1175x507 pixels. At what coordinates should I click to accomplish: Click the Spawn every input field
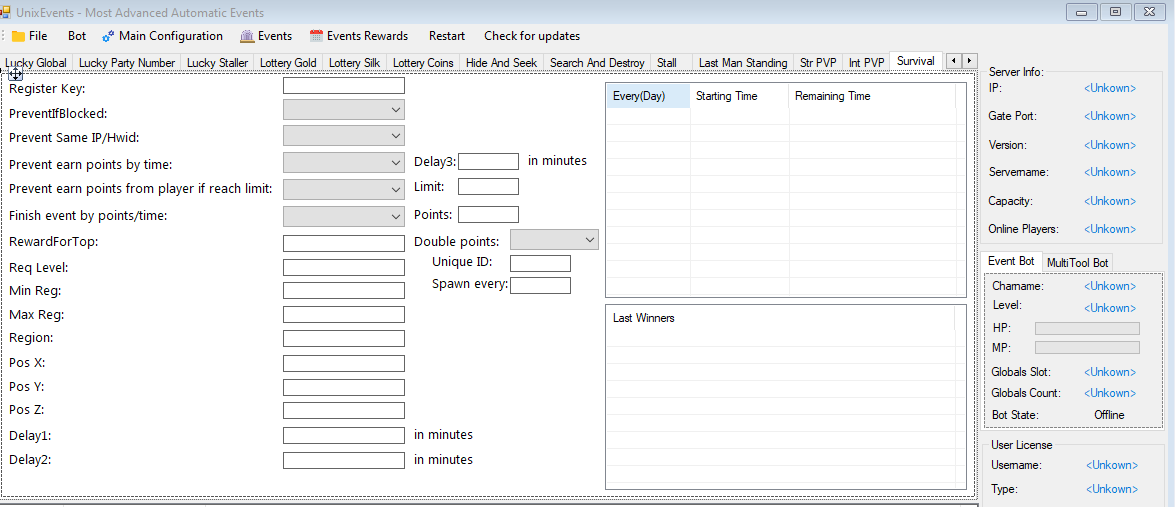pos(540,285)
